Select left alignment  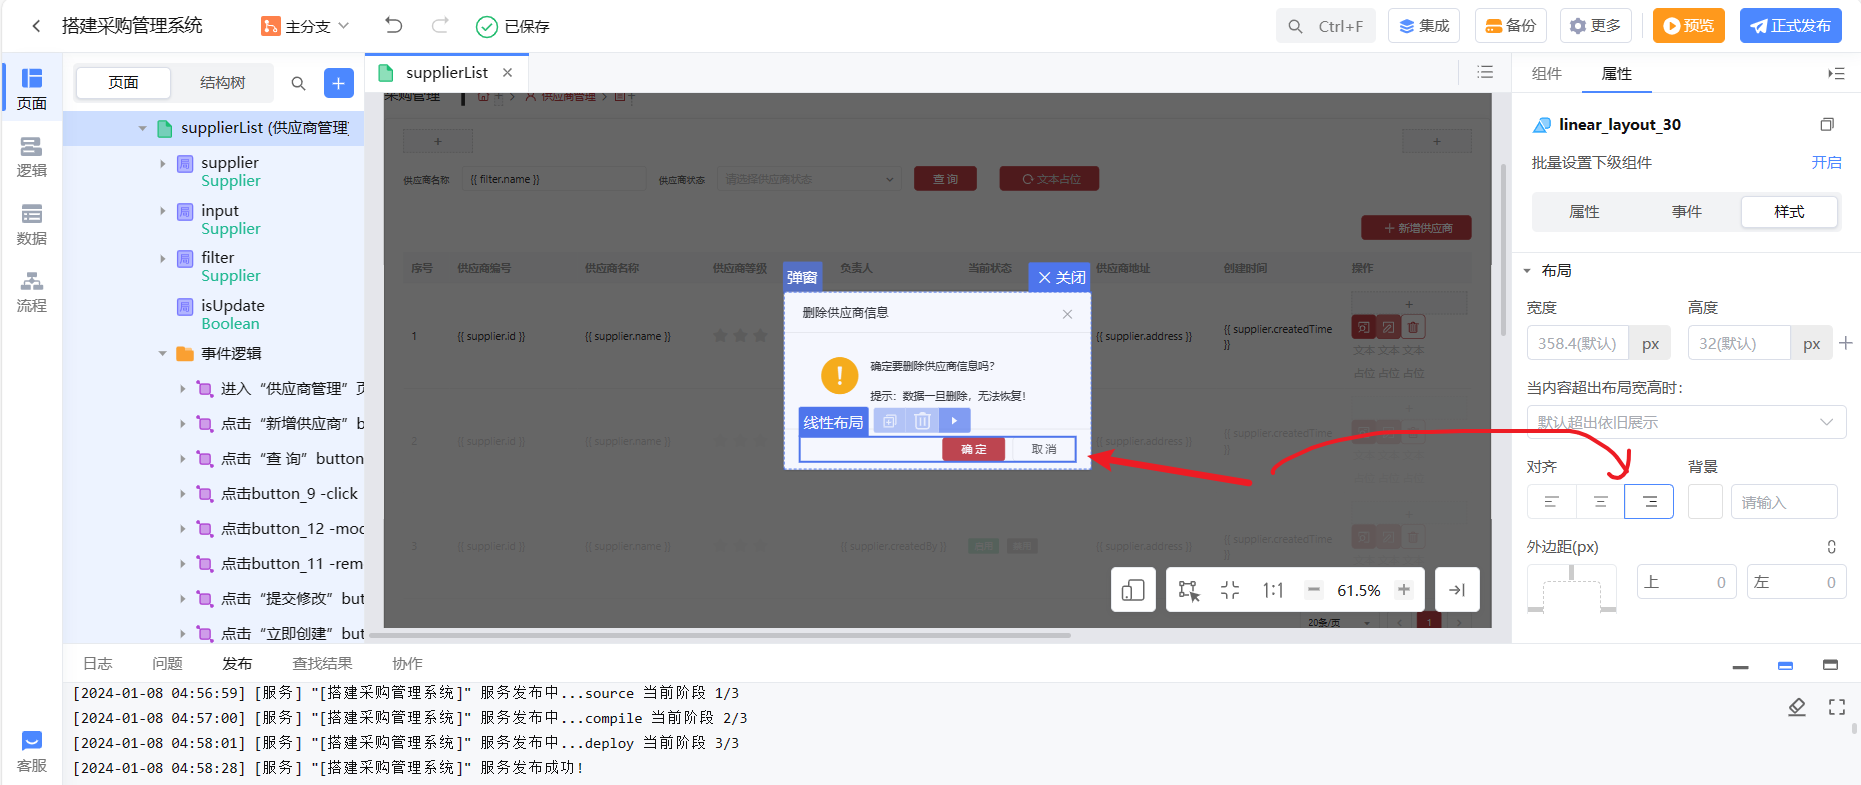point(1552,502)
